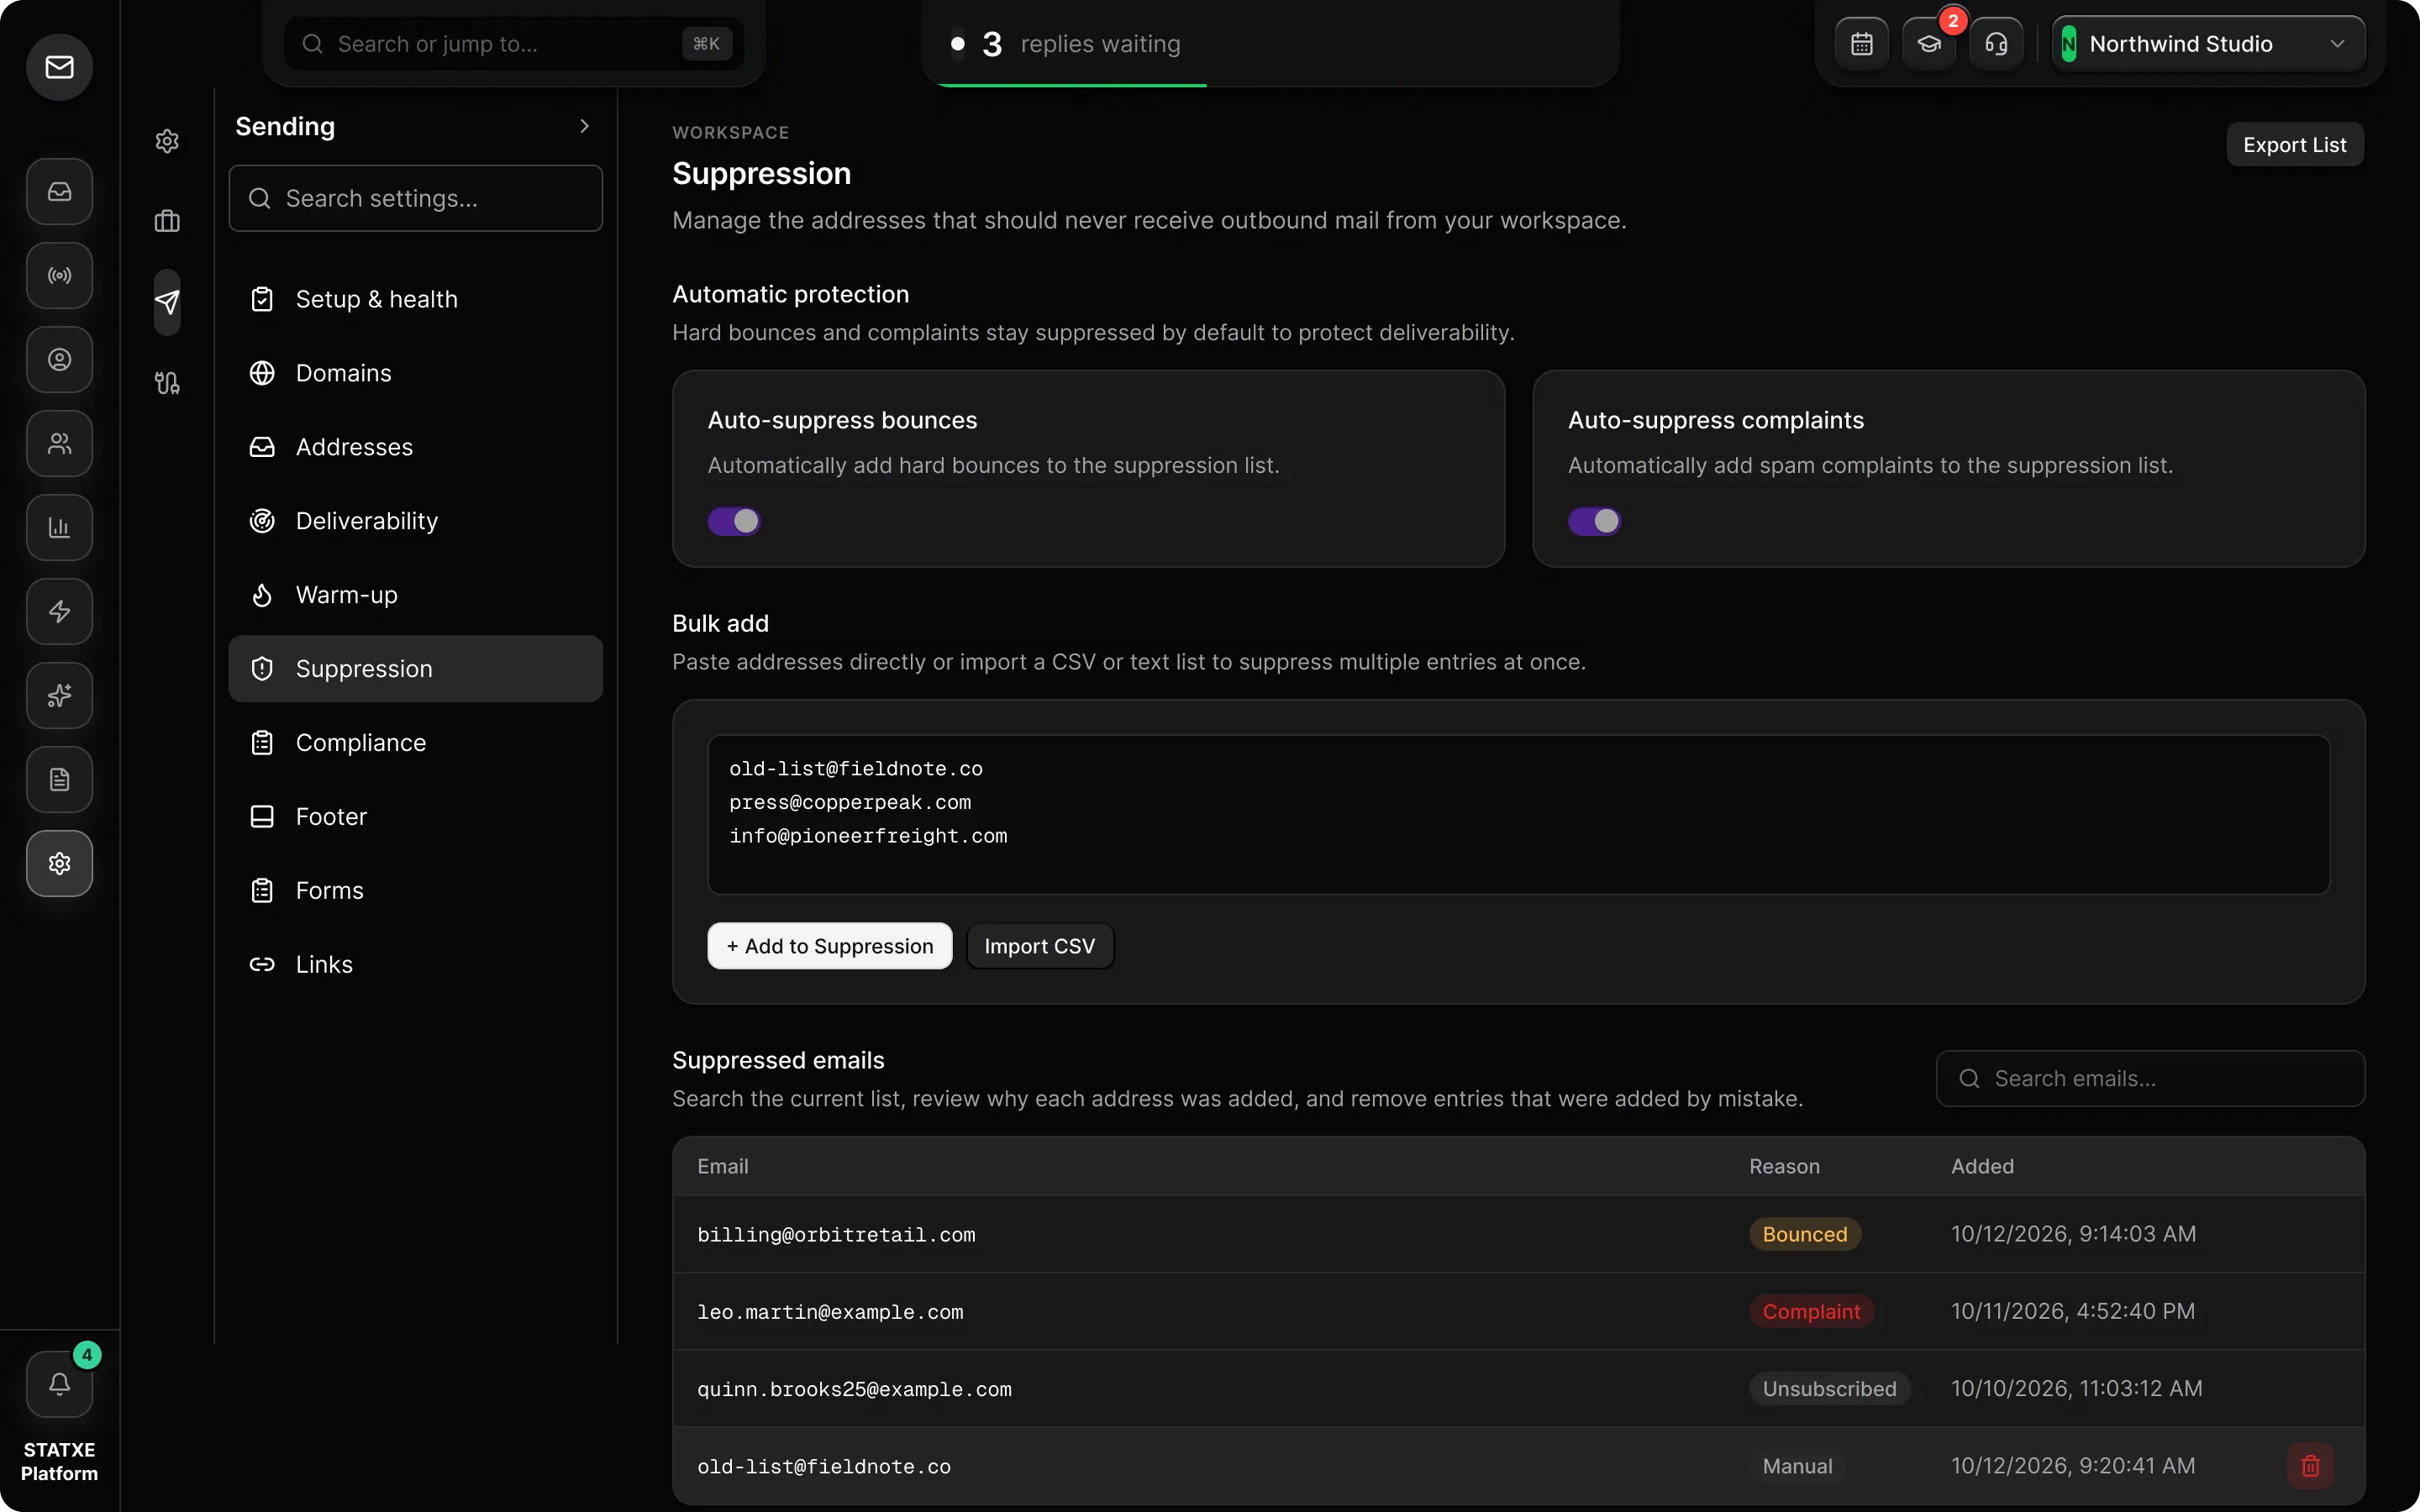Delete old-list@fieldnote.co with trash icon
Viewport: 2420px width, 1512px height.
click(x=2310, y=1466)
